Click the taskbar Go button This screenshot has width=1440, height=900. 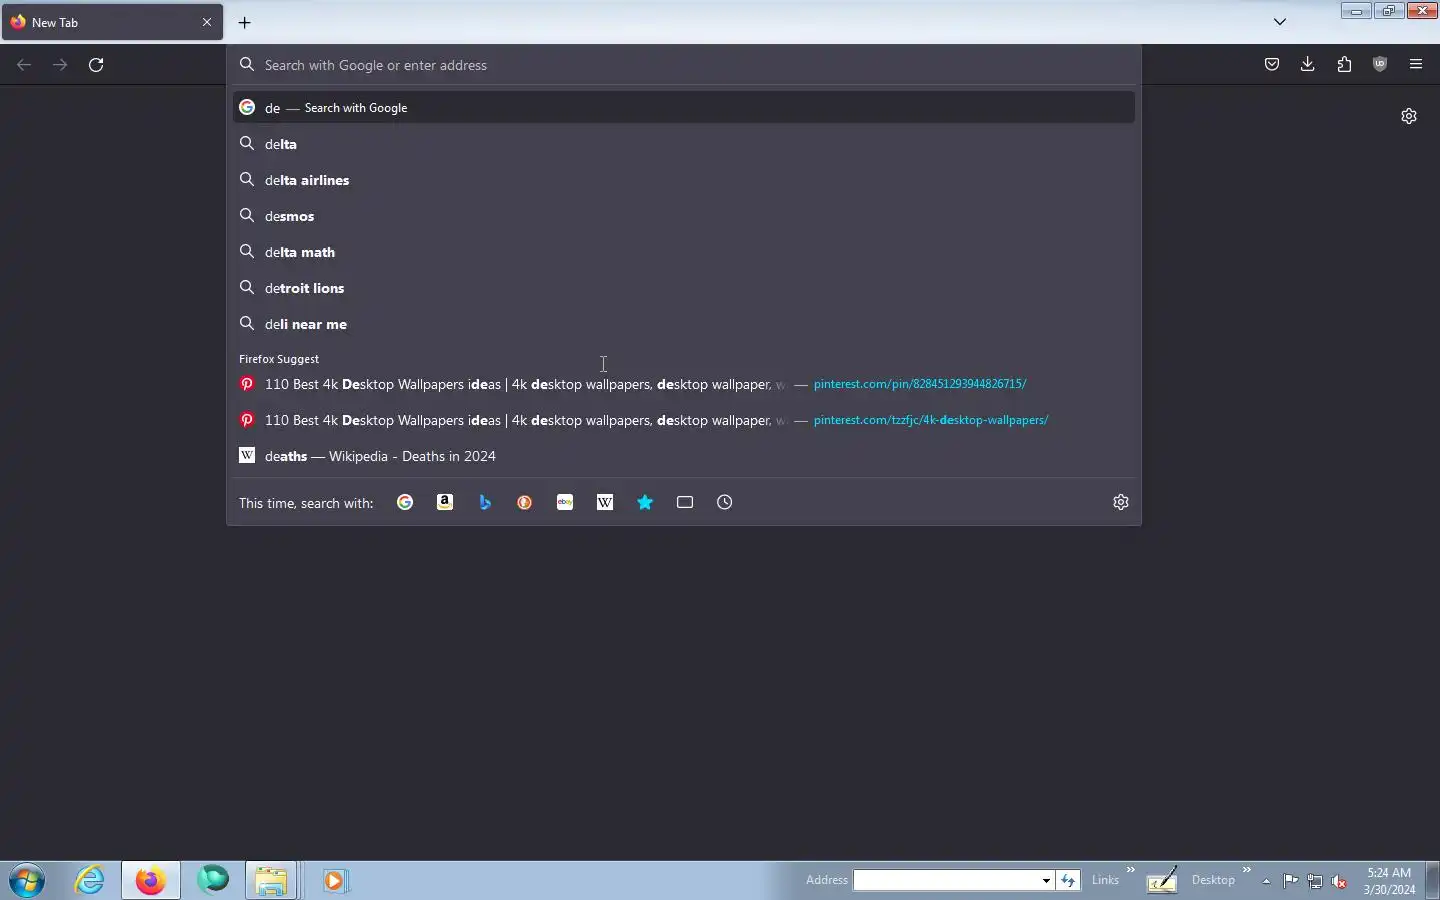pos(1069,880)
